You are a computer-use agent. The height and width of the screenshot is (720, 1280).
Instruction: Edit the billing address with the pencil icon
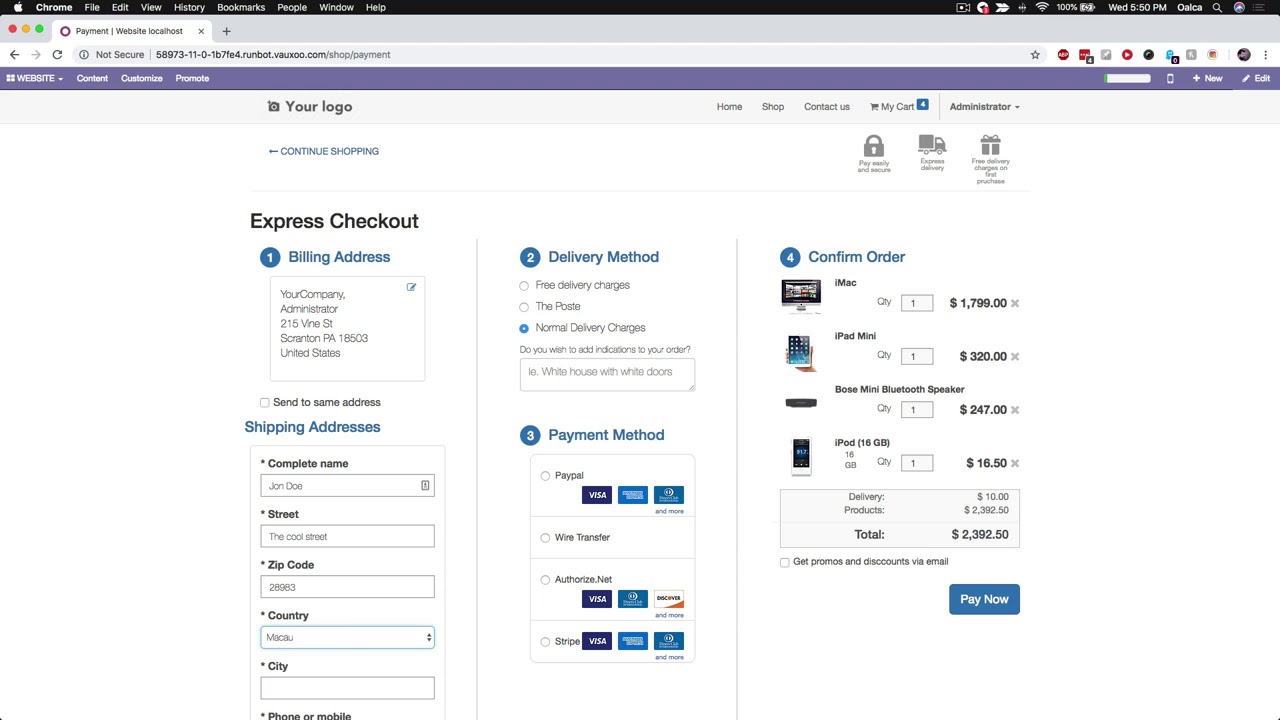pos(411,287)
